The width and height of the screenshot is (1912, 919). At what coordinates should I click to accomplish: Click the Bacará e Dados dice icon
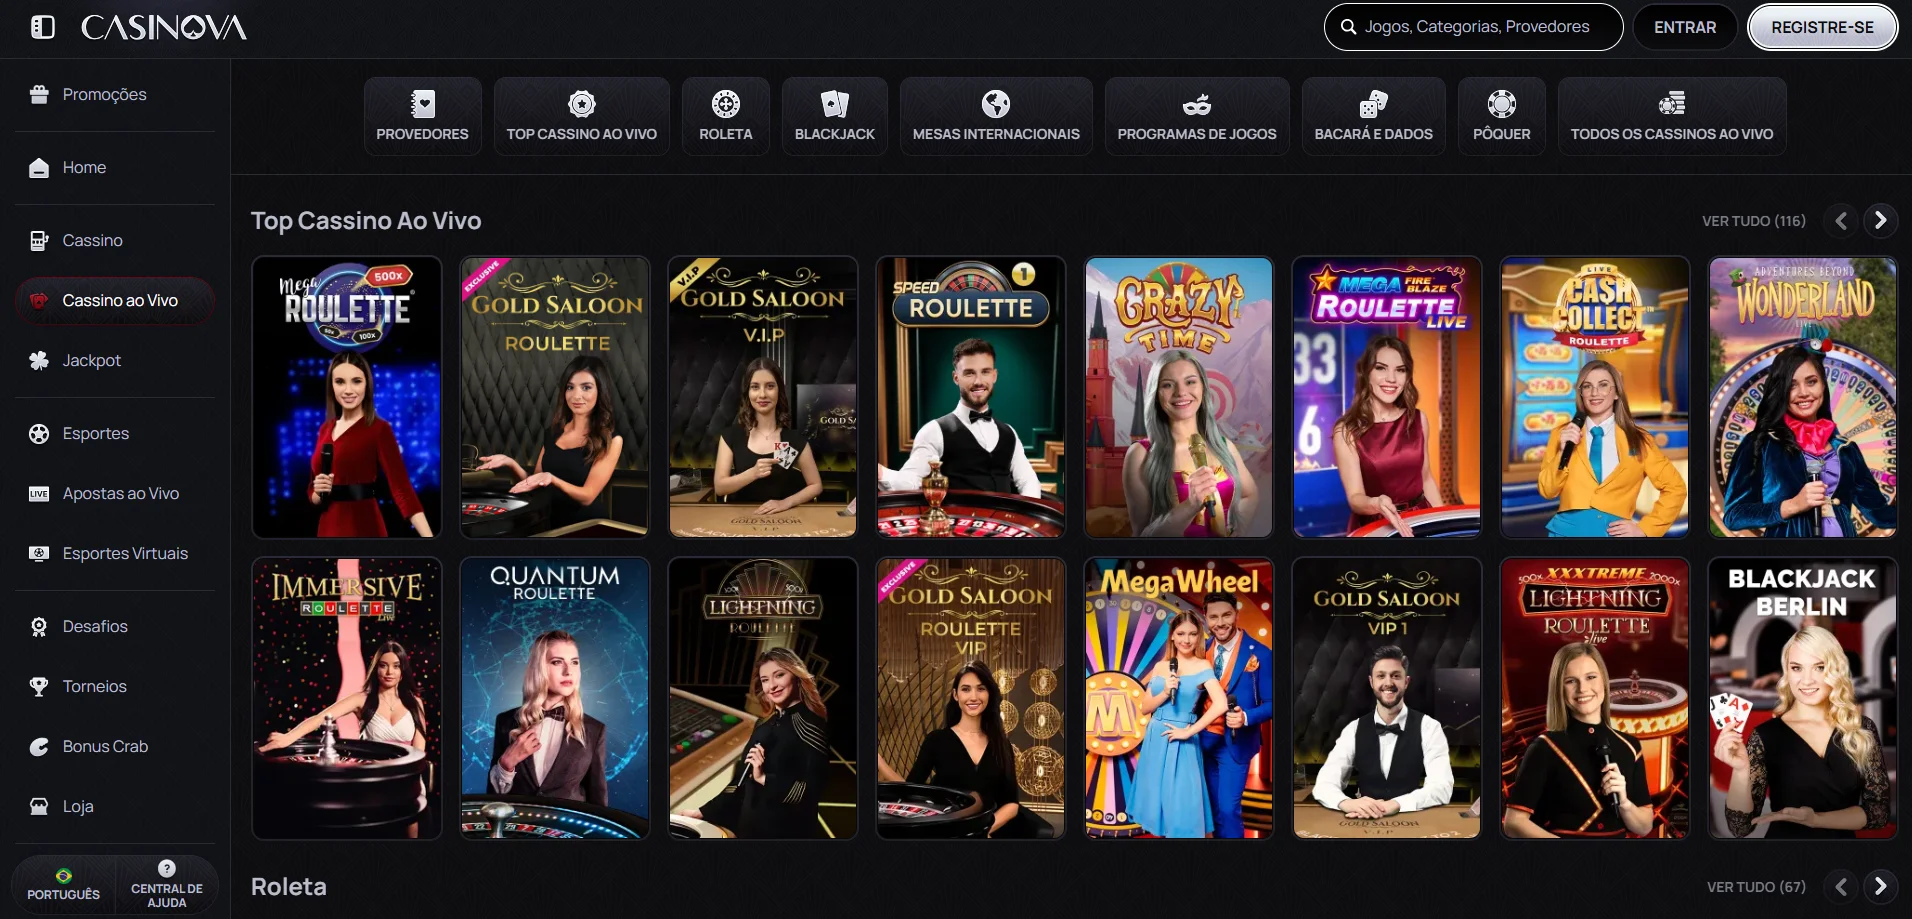click(x=1374, y=103)
